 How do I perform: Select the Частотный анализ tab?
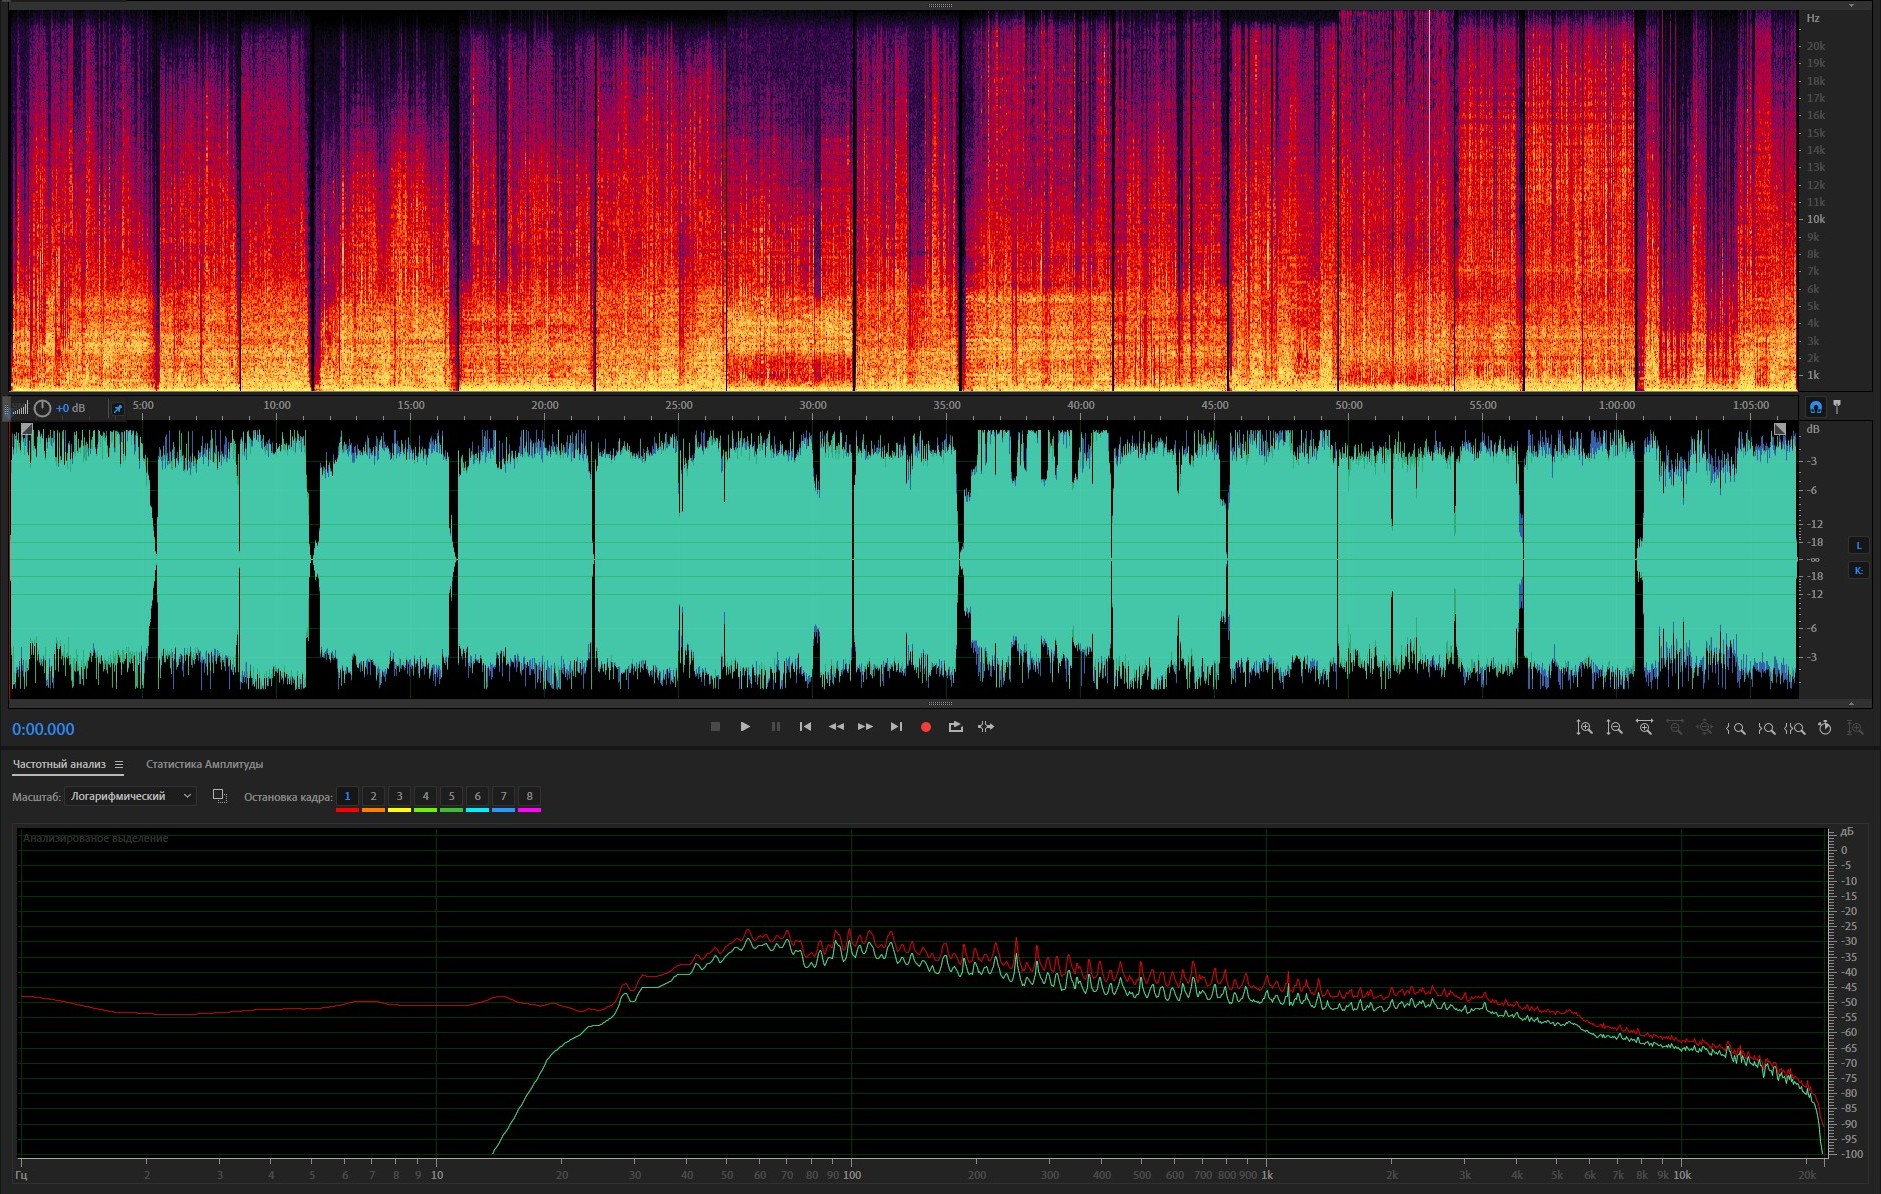59,764
